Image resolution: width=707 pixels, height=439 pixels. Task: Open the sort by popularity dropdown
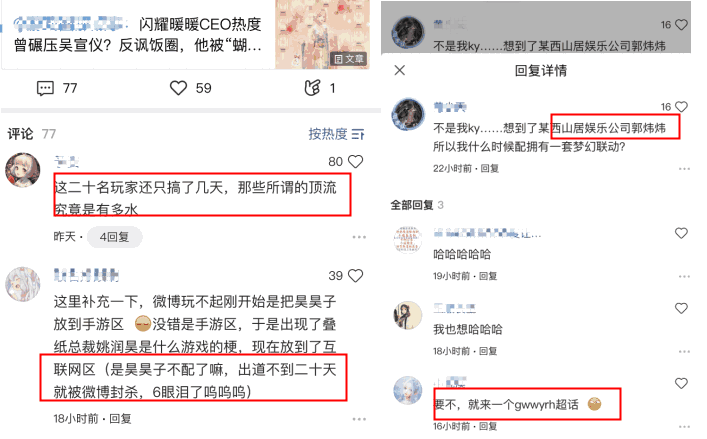336,134
